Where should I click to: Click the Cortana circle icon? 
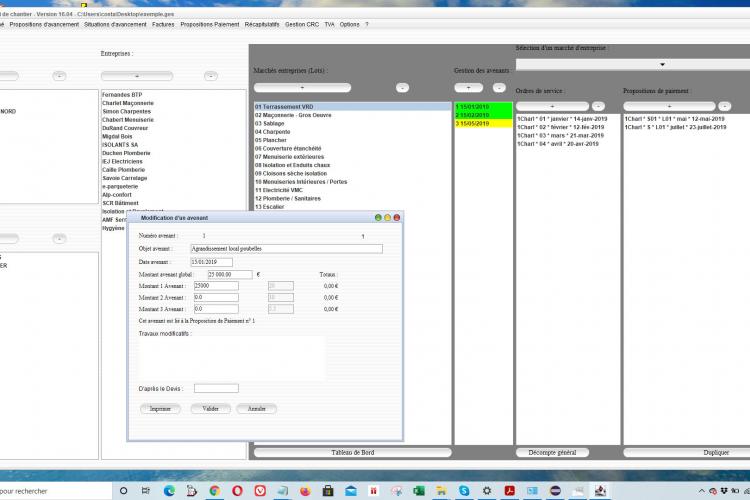pos(123,490)
